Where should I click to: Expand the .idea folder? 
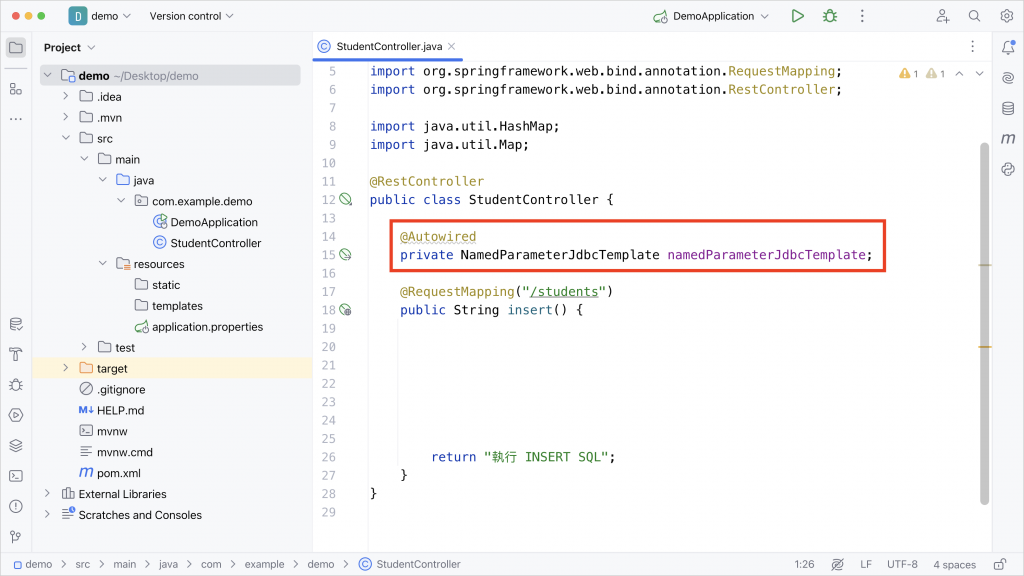tap(65, 97)
